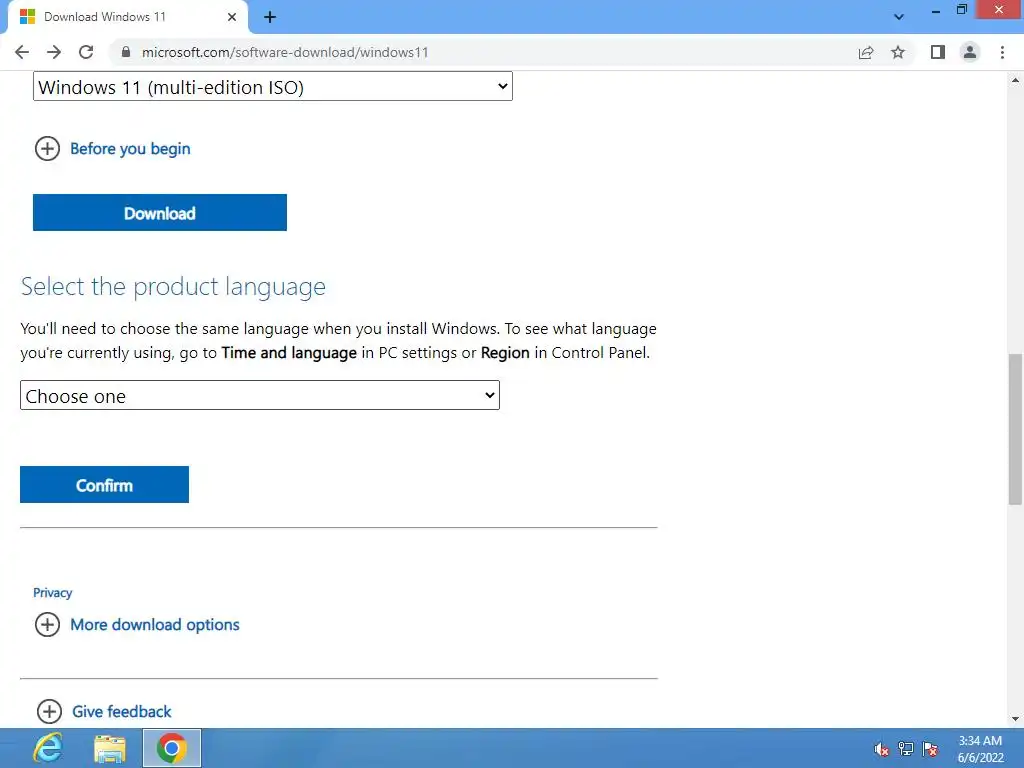Expand More download options

pos(137,624)
